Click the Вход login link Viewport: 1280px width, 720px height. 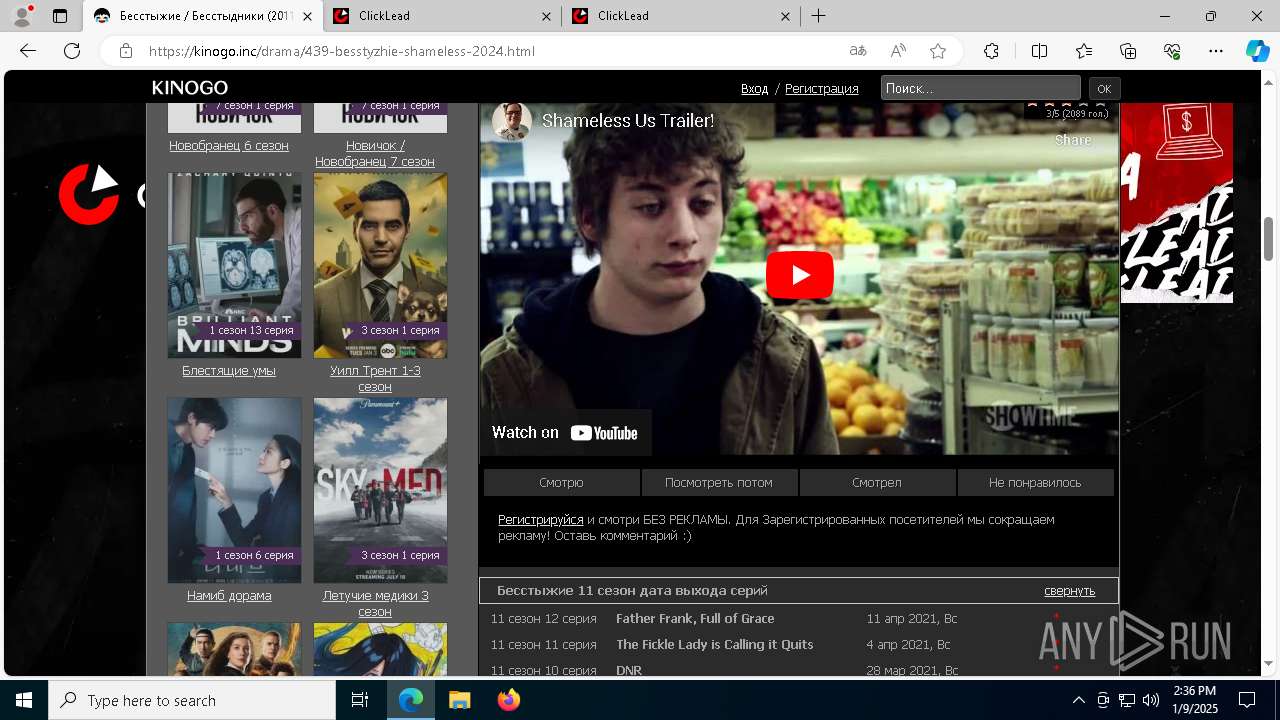754,88
